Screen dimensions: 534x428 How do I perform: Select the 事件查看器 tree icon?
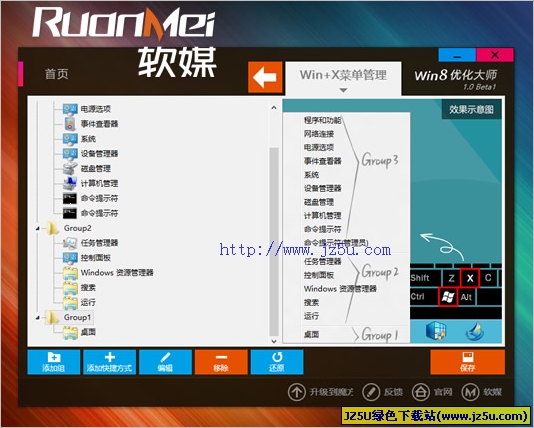tap(70, 124)
